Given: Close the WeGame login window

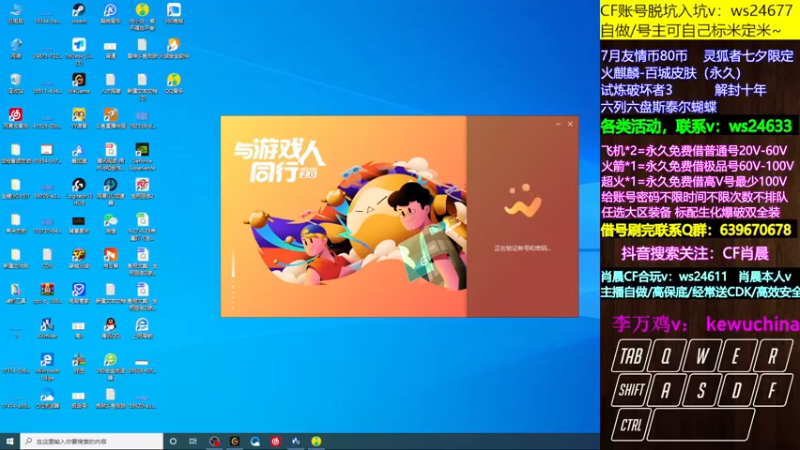Looking at the screenshot, I should (570, 124).
